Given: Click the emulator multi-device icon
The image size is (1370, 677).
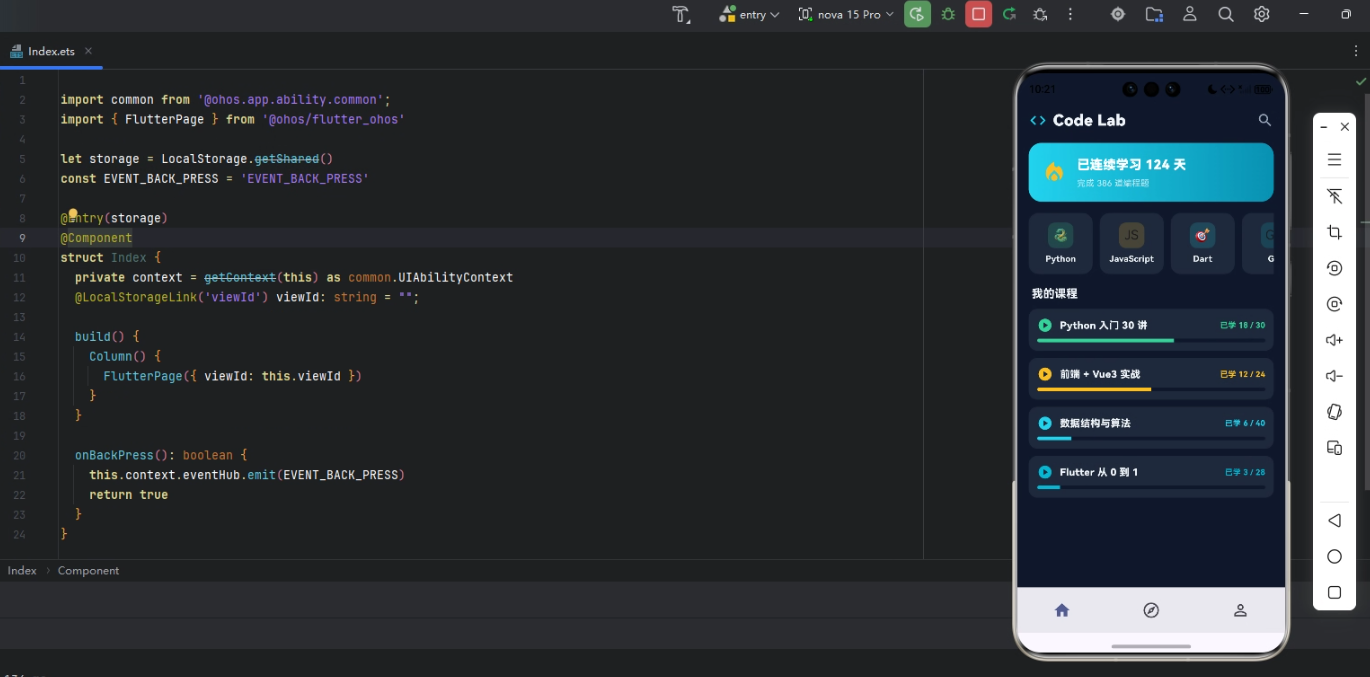Looking at the screenshot, I should click(x=1334, y=448).
